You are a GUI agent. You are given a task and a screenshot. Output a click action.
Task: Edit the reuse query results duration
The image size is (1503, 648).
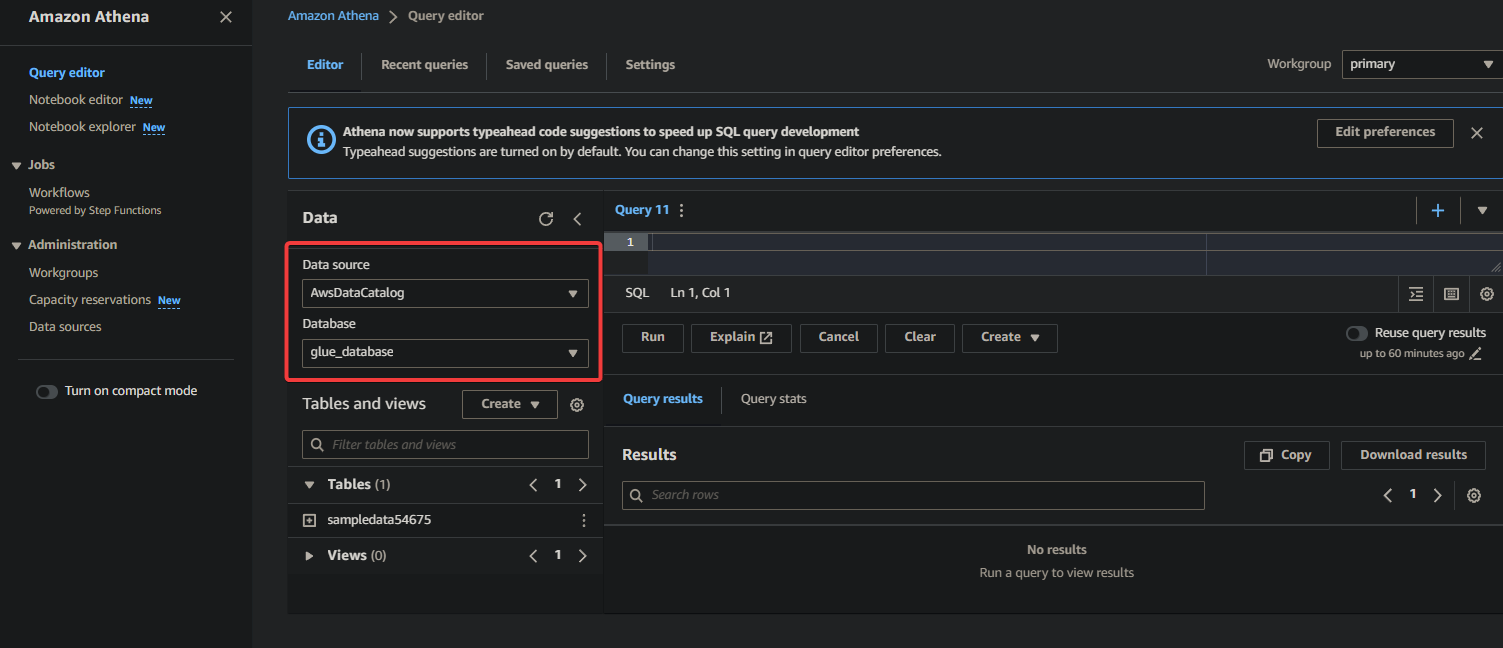(1476, 354)
